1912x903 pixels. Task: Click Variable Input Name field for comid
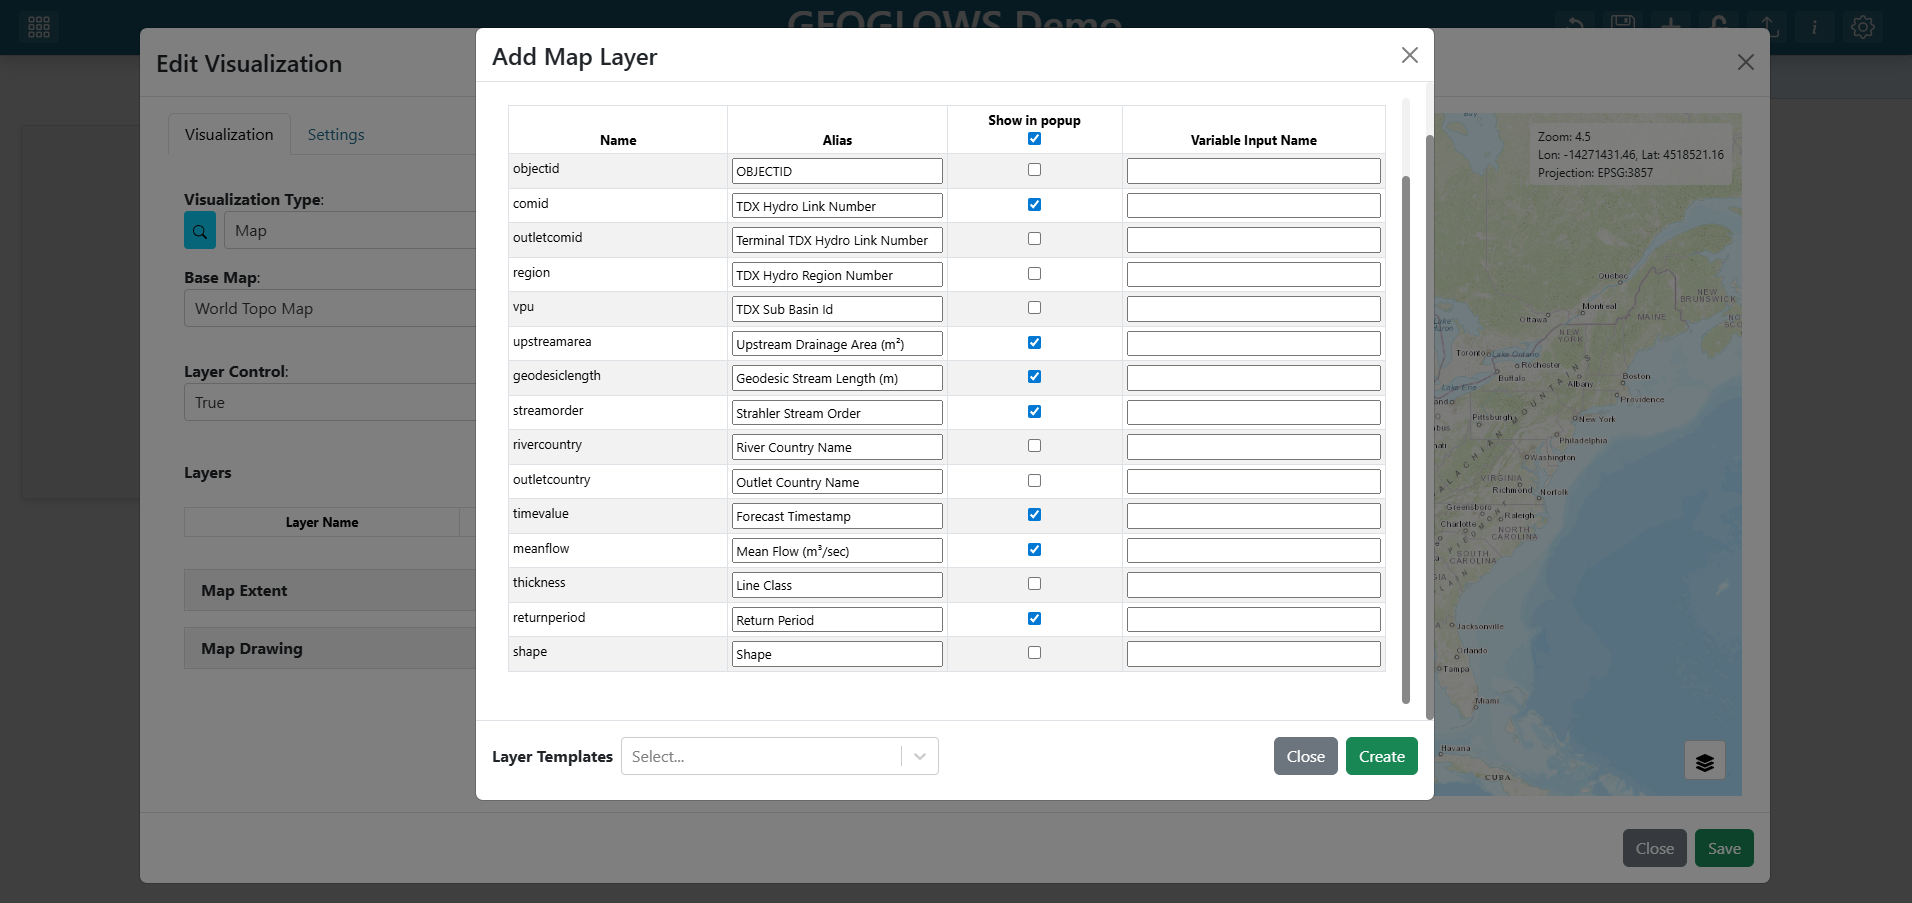click(x=1253, y=206)
